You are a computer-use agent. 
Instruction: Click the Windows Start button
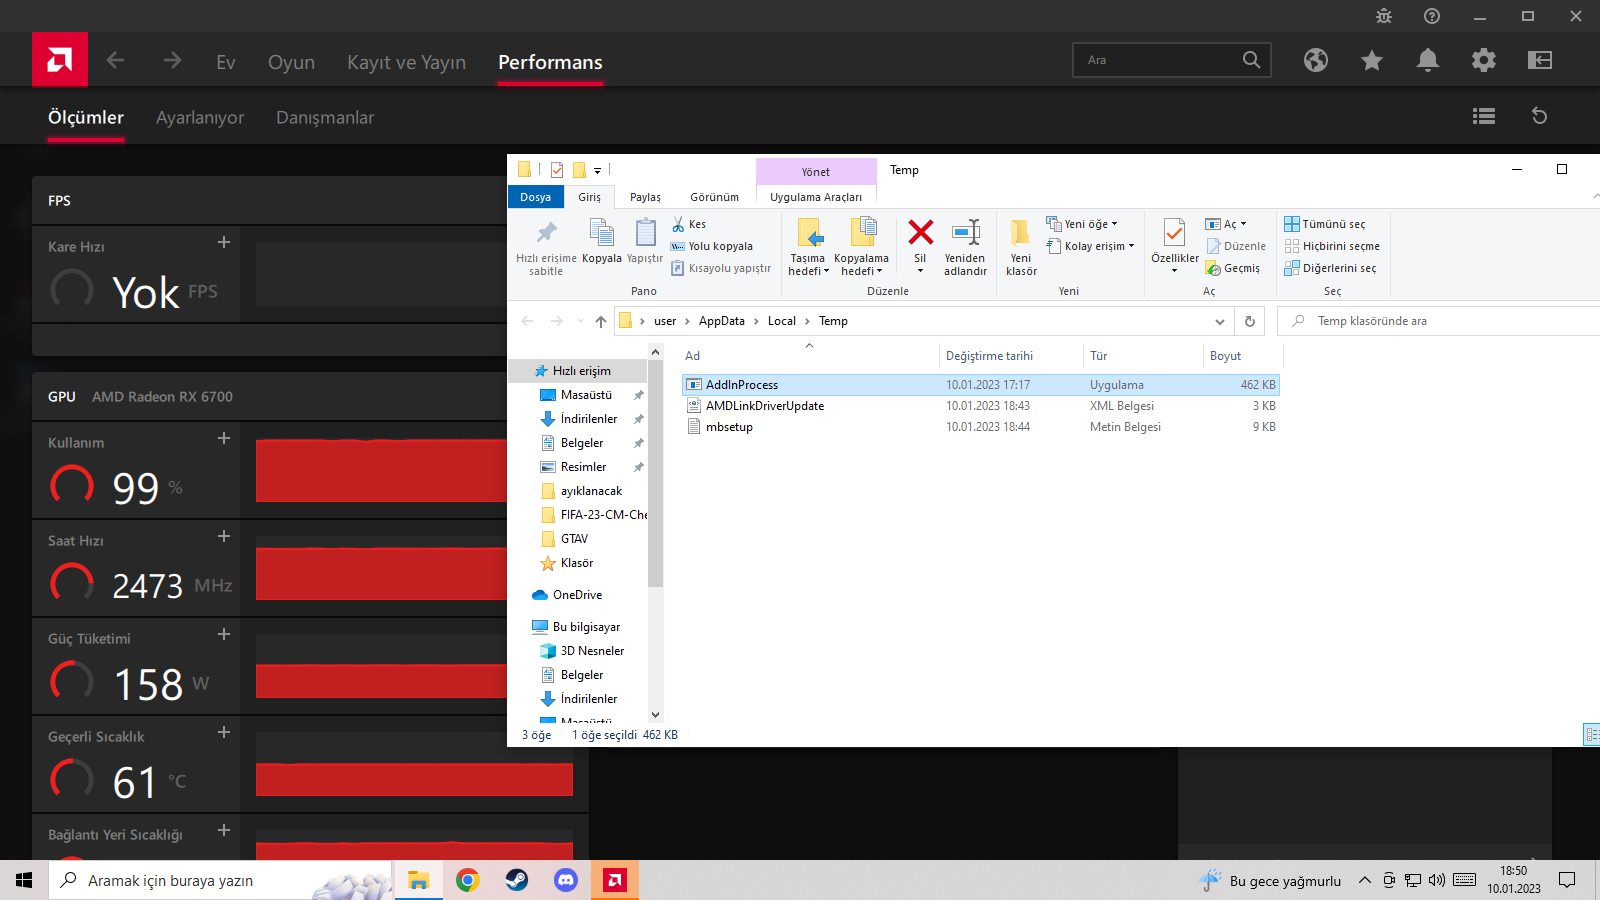[x=24, y=880]
